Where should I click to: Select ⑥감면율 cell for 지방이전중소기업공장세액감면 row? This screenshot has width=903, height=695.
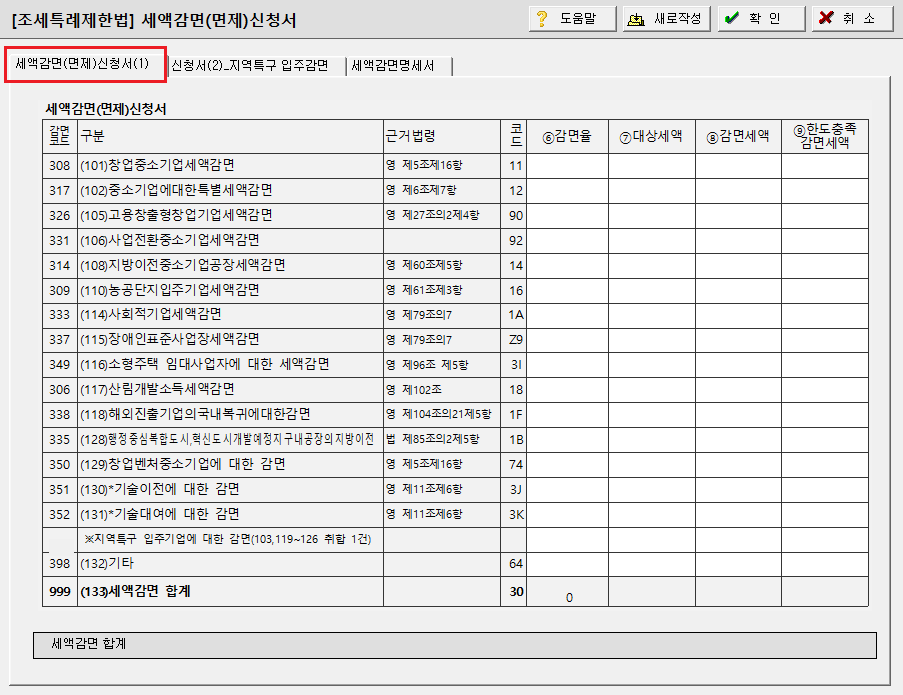click(x=567, y=266)
